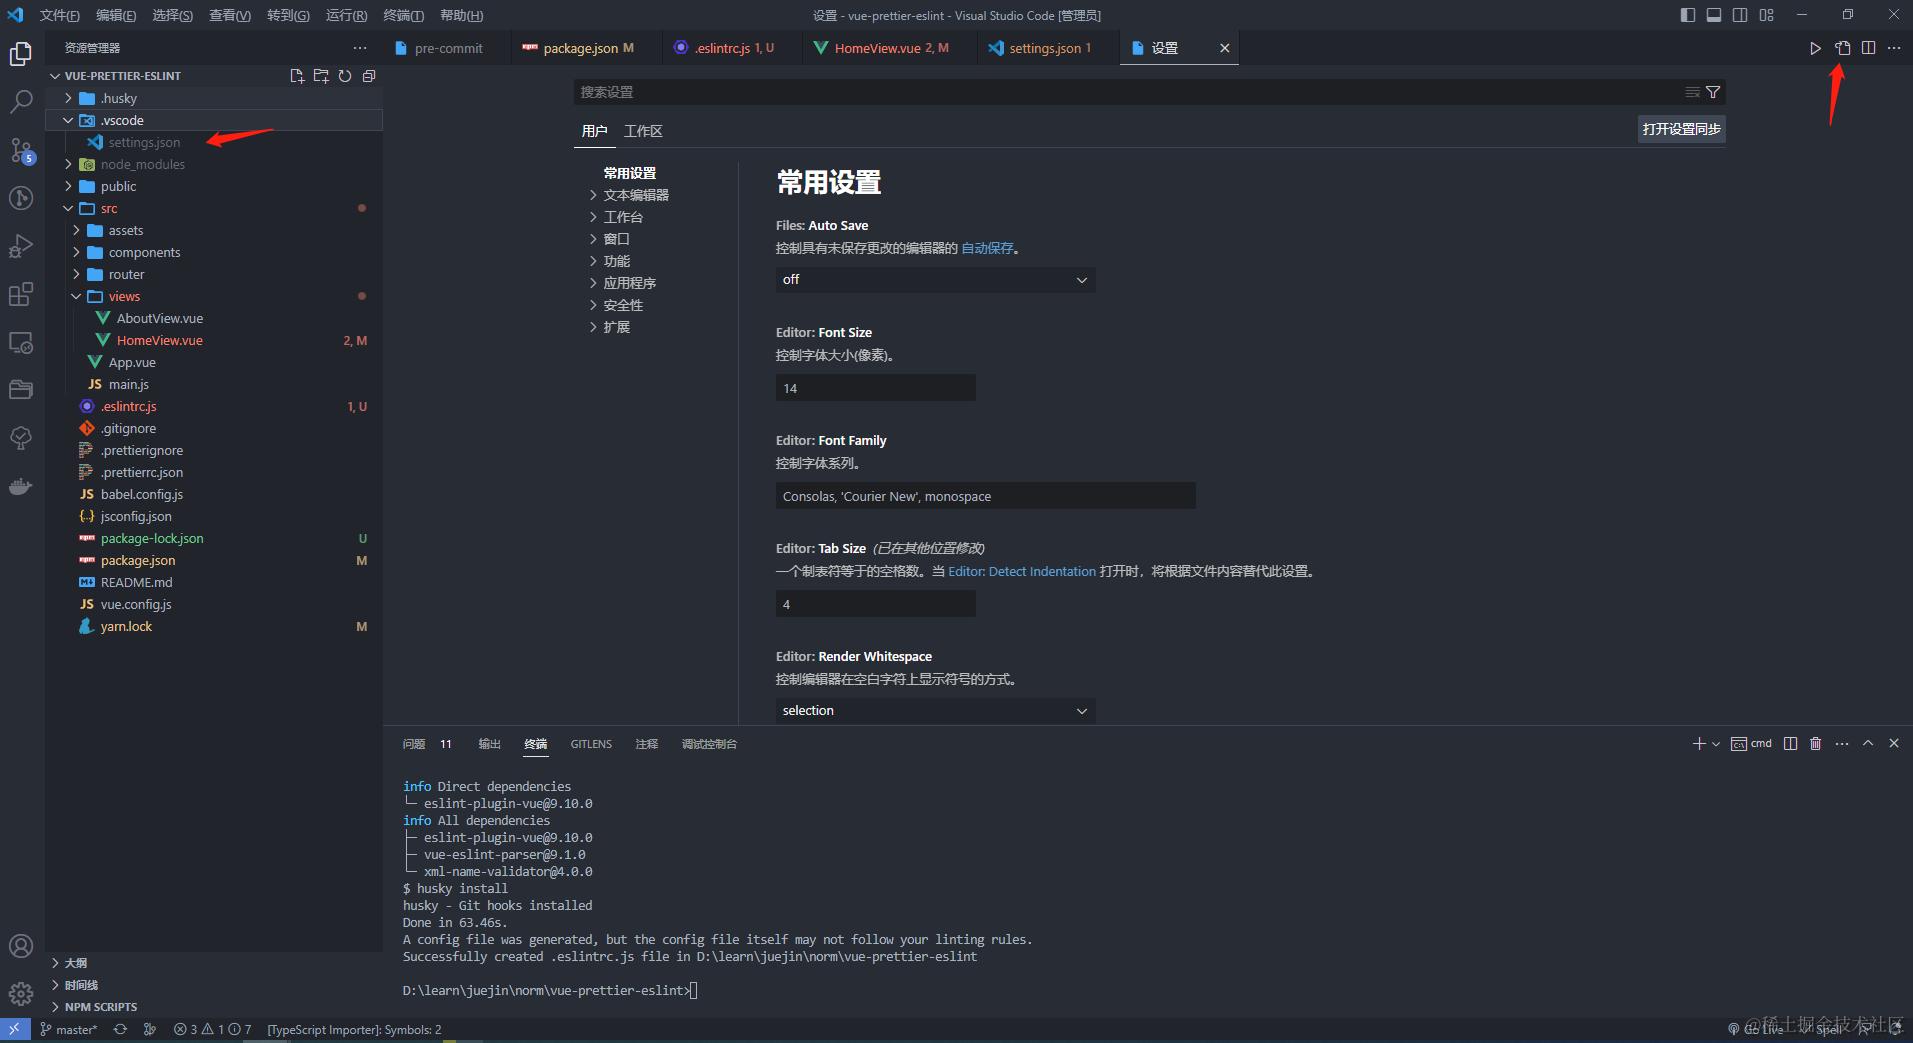Screen dimensions: 1913x1043
Task: Click the 打开设置同步 button
Action: pos(1681,129)
